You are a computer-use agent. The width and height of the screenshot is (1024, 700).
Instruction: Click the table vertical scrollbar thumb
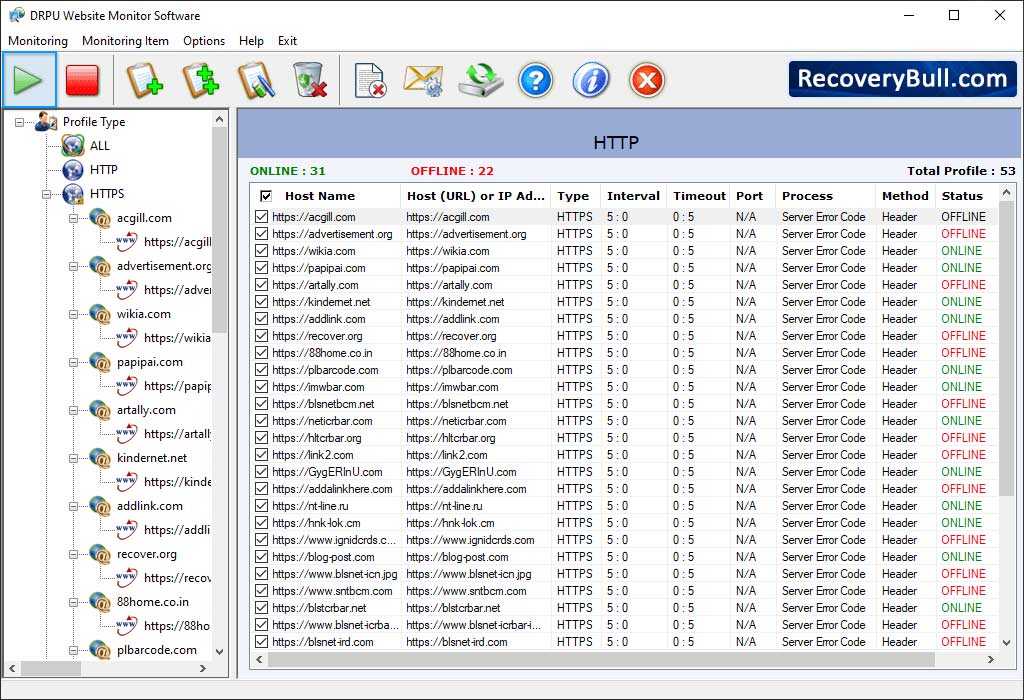1006,349
